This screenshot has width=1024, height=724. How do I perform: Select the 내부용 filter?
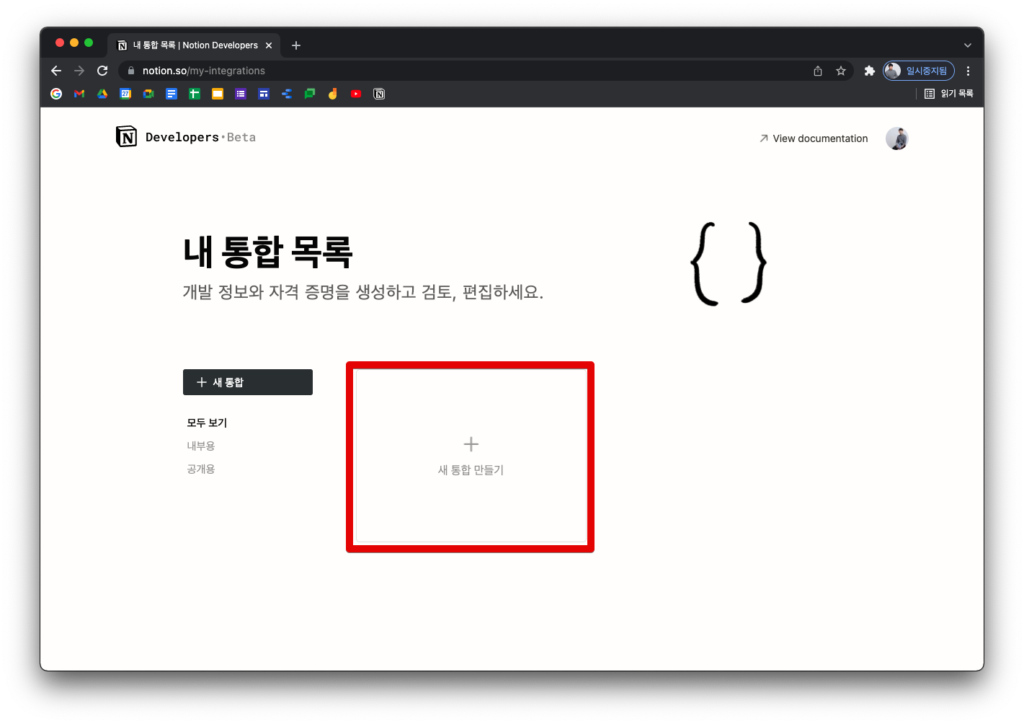[200, 446]
